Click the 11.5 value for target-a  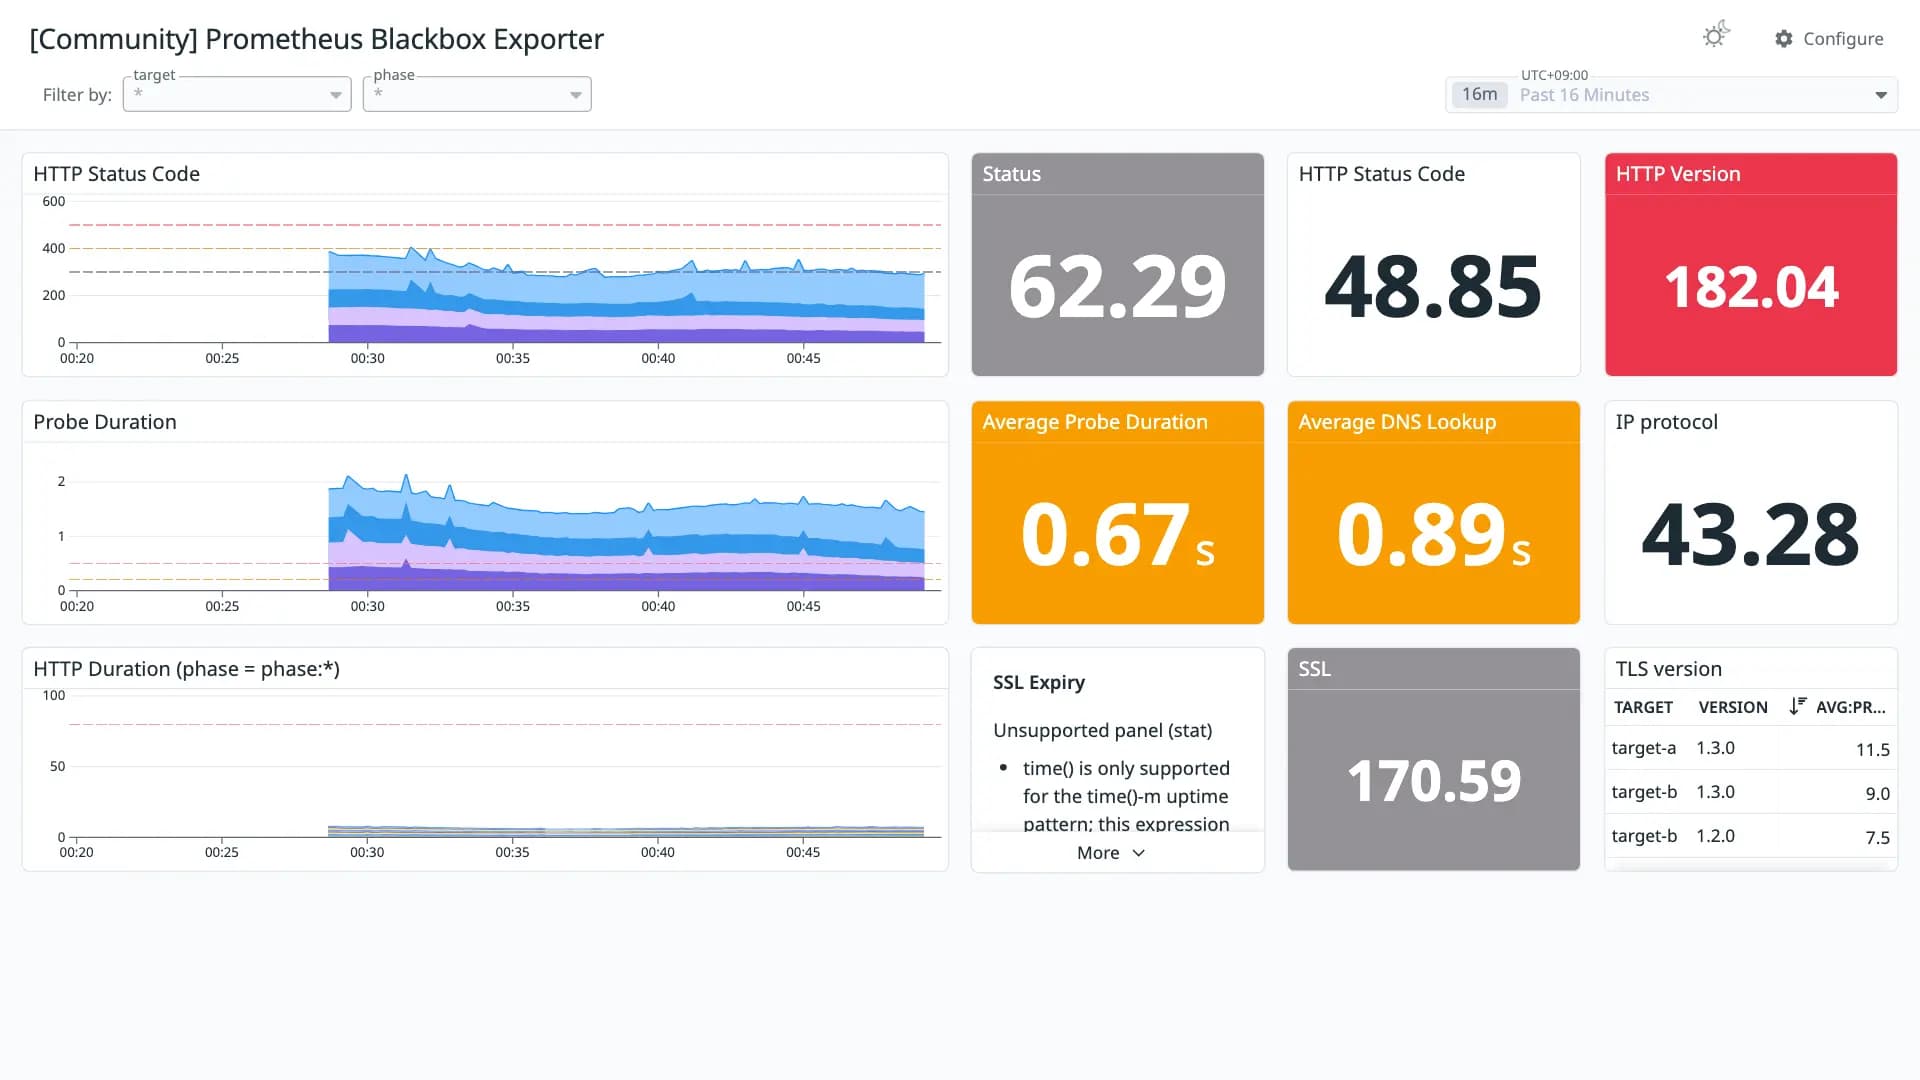pyautogui.click(x=1872, y=749)
